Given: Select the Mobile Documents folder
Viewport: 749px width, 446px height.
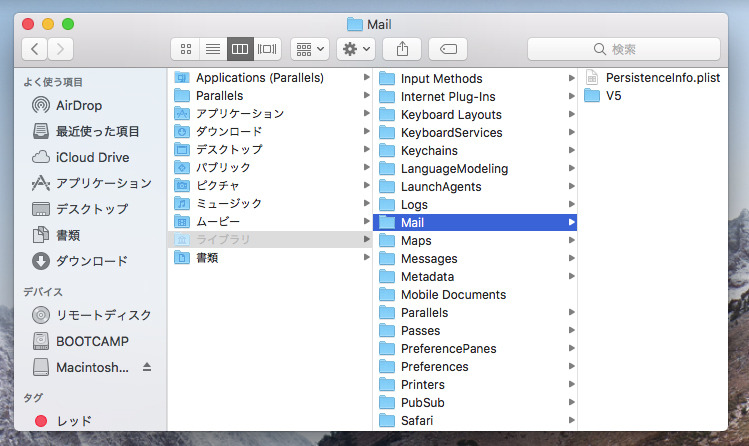Looking at the screenshot, I should [x=475, y=295].
